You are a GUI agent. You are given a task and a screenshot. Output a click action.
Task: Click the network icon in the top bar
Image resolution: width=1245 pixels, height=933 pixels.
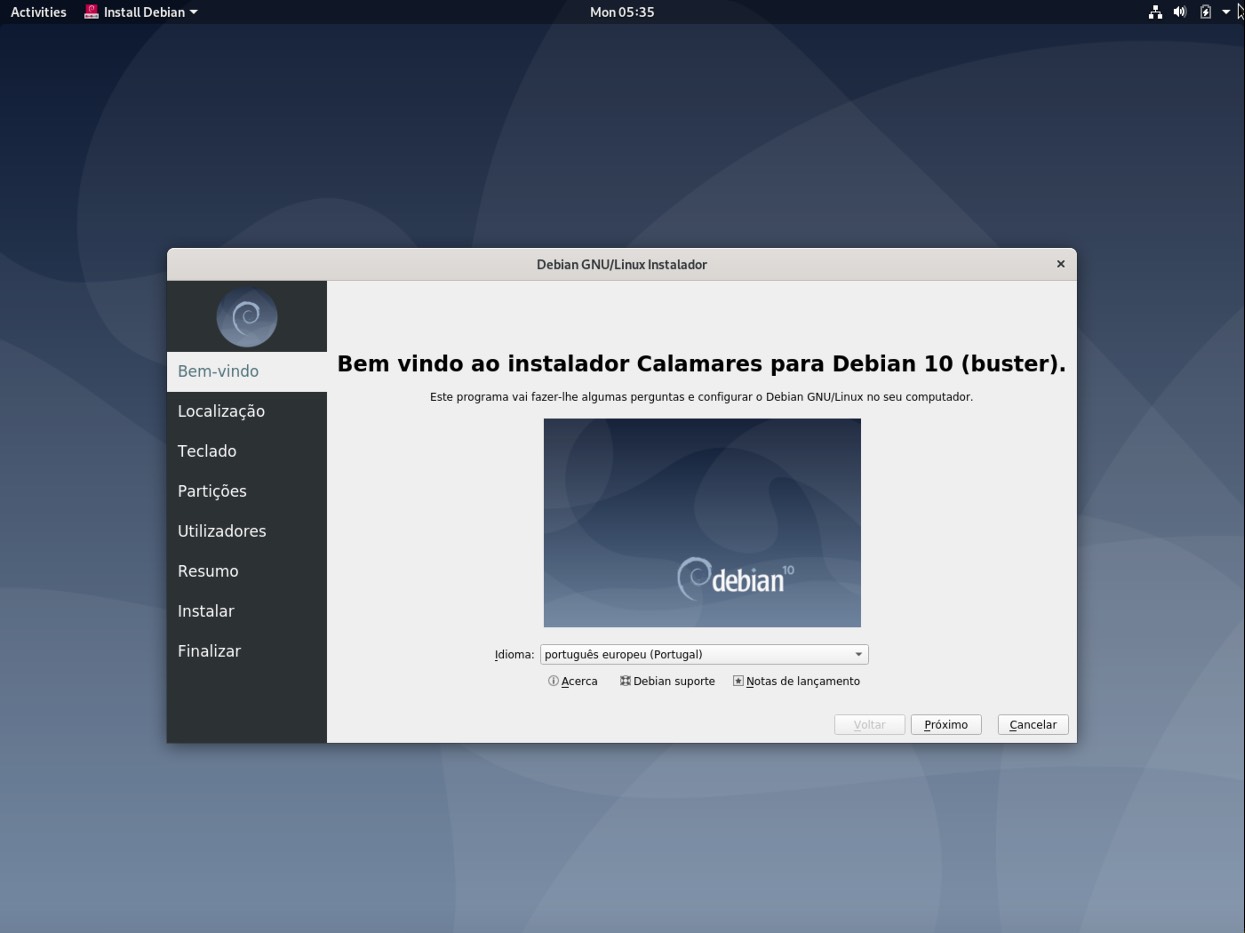point(1155,12)
